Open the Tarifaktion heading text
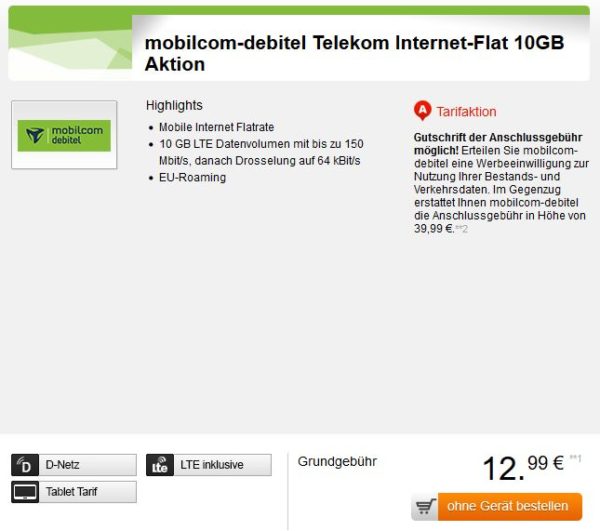Viewport: 600px width, 531px height. click(x=466, y=112)
